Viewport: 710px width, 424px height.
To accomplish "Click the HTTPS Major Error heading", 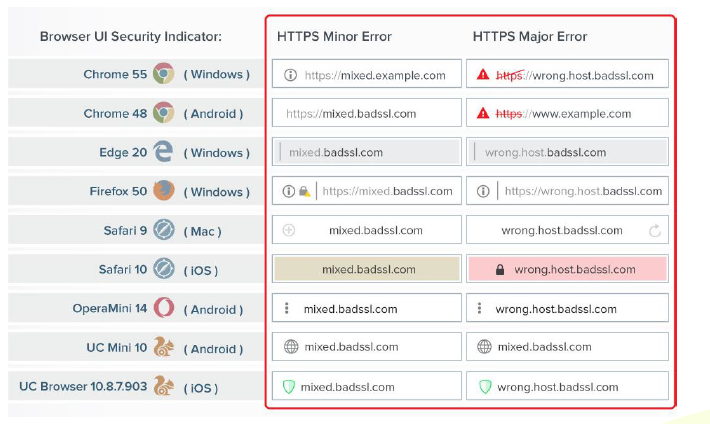I will (x=529, y=37).
